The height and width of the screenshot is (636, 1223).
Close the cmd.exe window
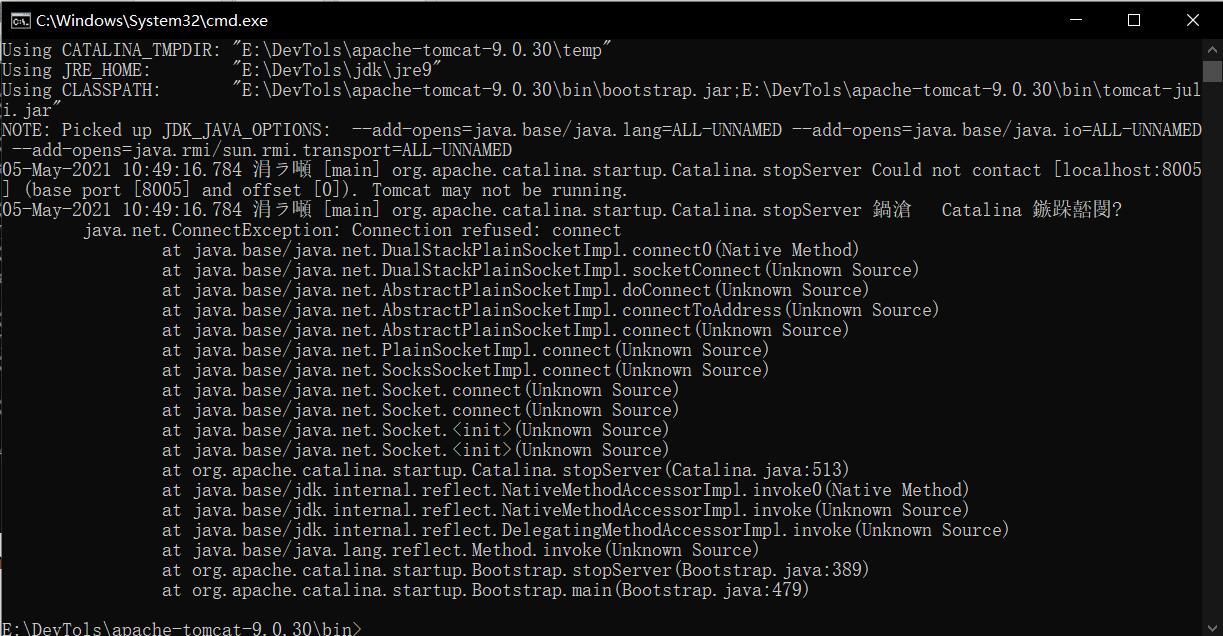[1192, 20]
